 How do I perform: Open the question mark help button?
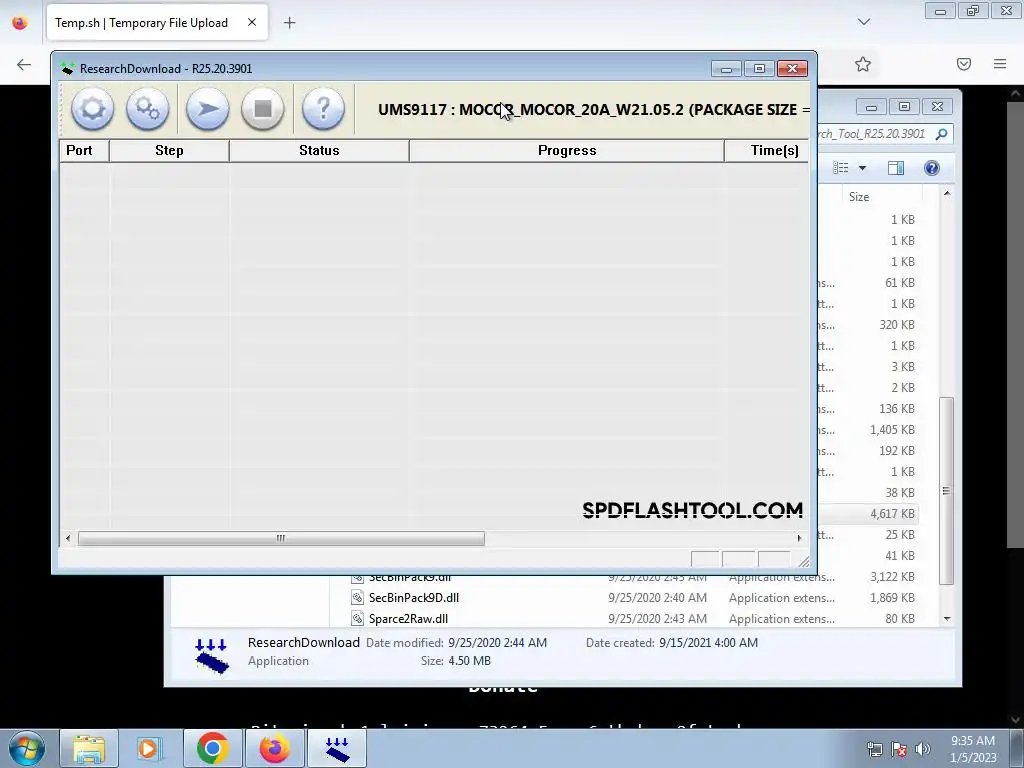pyautogui.click(x=323, y=108)
